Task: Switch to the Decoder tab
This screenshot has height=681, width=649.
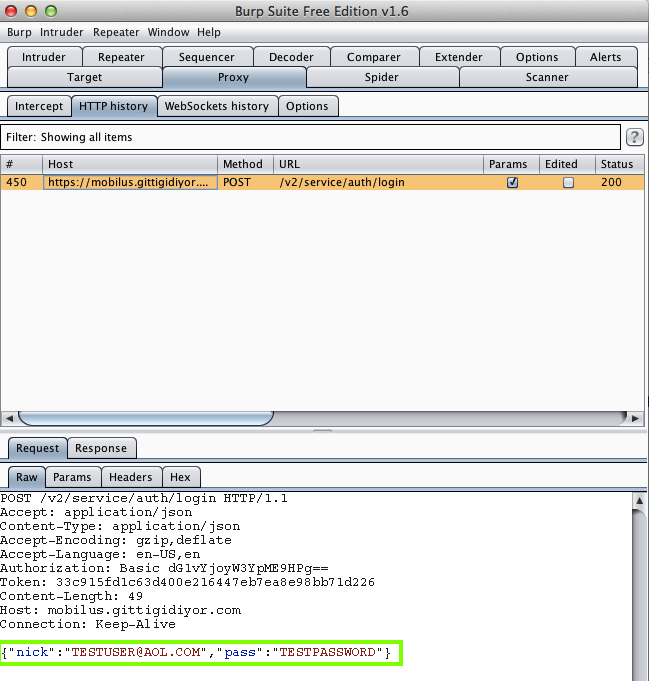Action: (291, 57)
